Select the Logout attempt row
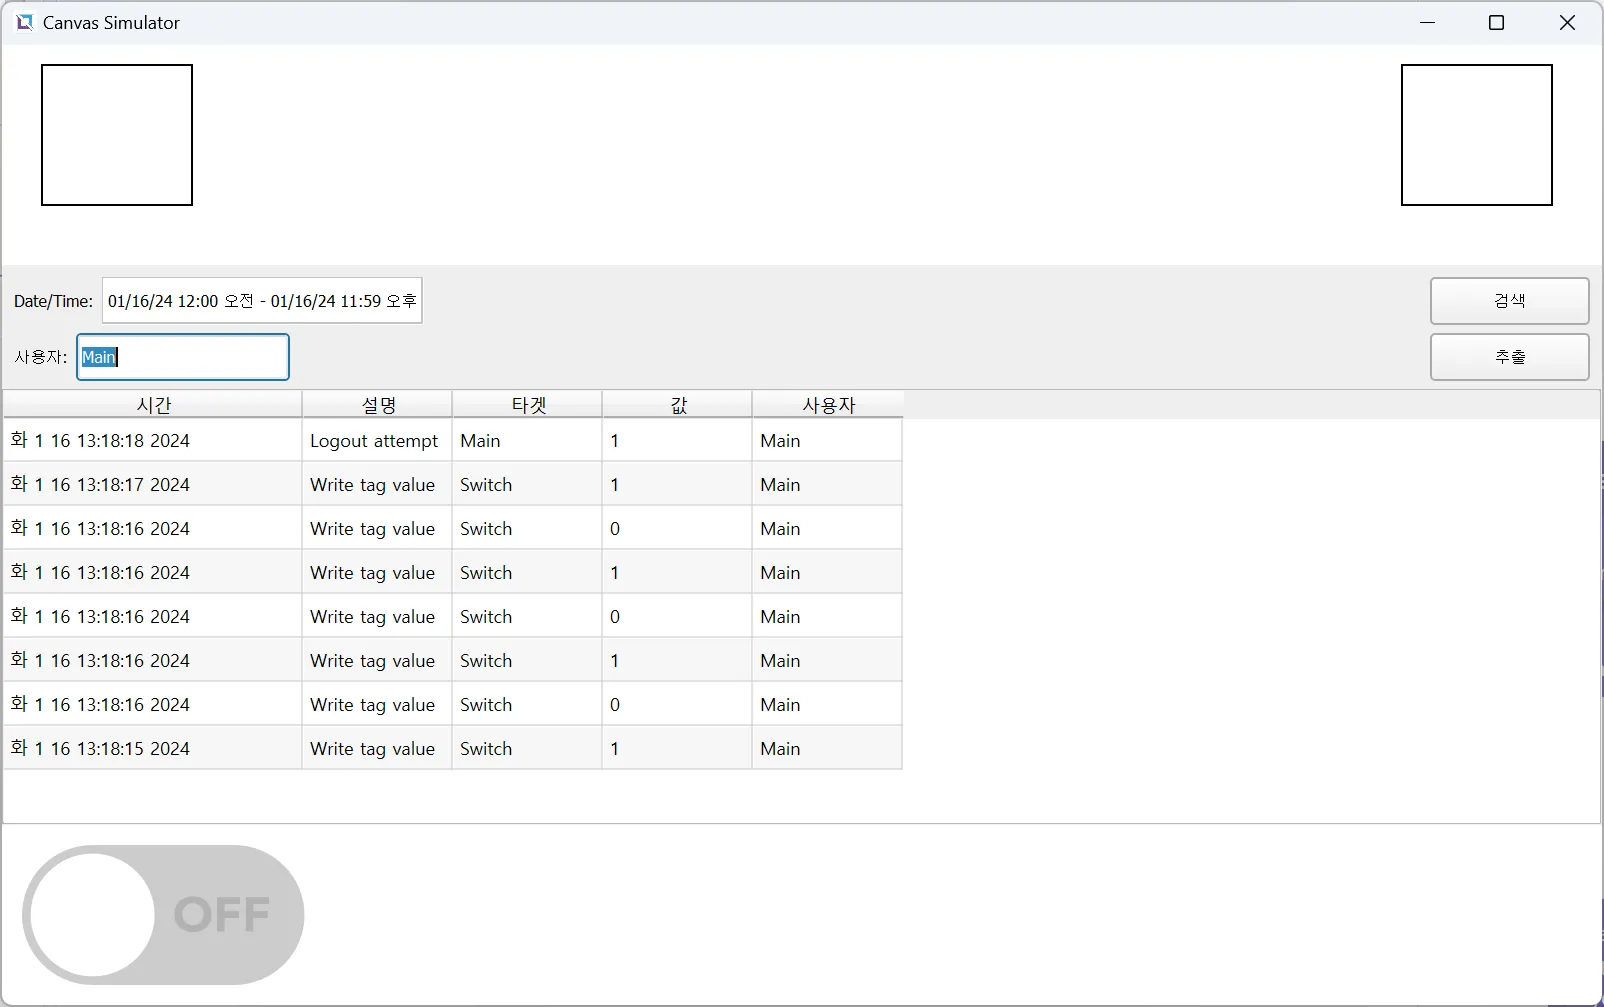Viewport: 1604px width, 1007px height. [x=374, y=441]
